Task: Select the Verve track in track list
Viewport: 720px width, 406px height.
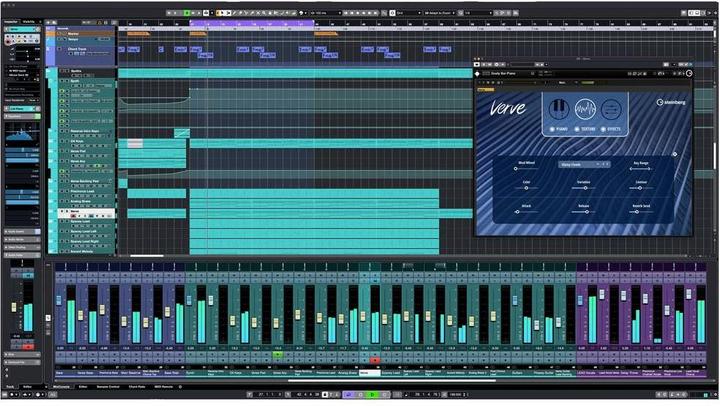Action: tap(86, 214)
